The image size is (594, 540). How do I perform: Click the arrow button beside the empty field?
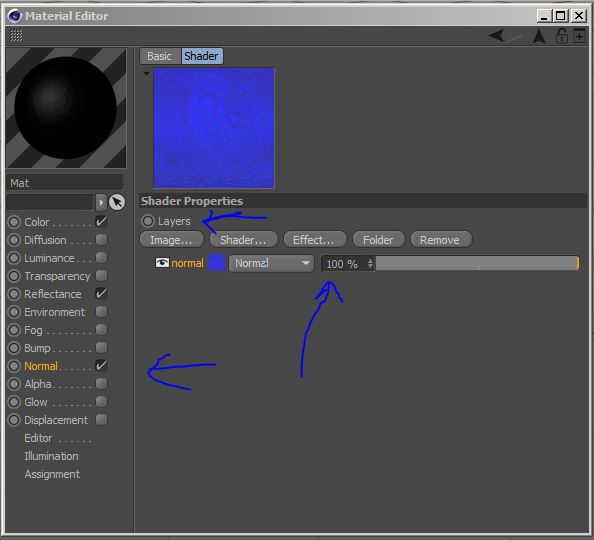pyautogui.click(x=101, y=202)
